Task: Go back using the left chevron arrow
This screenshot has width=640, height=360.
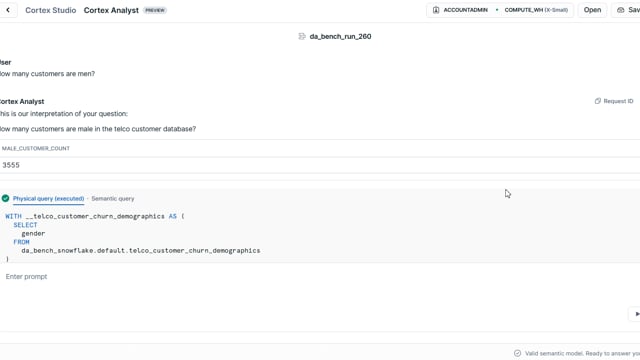Action: 8,10
